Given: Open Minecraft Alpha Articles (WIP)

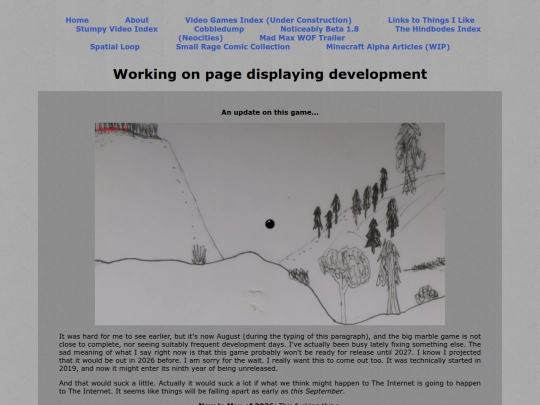Looking at the screenshot, I should point(388,47).
